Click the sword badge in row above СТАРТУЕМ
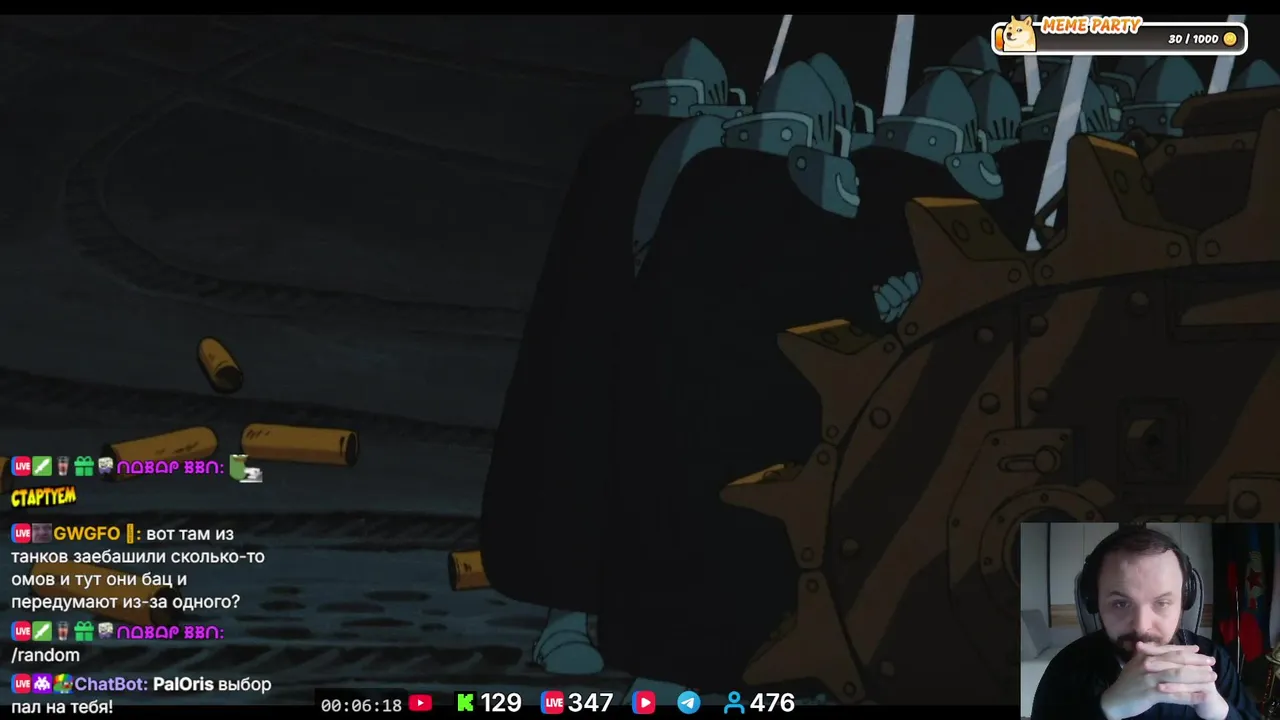Viewport: 1280px width, 720px height. point(42,466)
